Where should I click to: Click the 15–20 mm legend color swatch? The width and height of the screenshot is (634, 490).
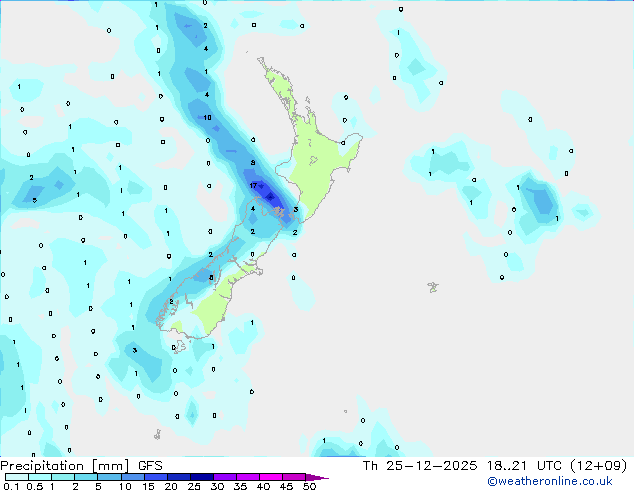(156, 477)
